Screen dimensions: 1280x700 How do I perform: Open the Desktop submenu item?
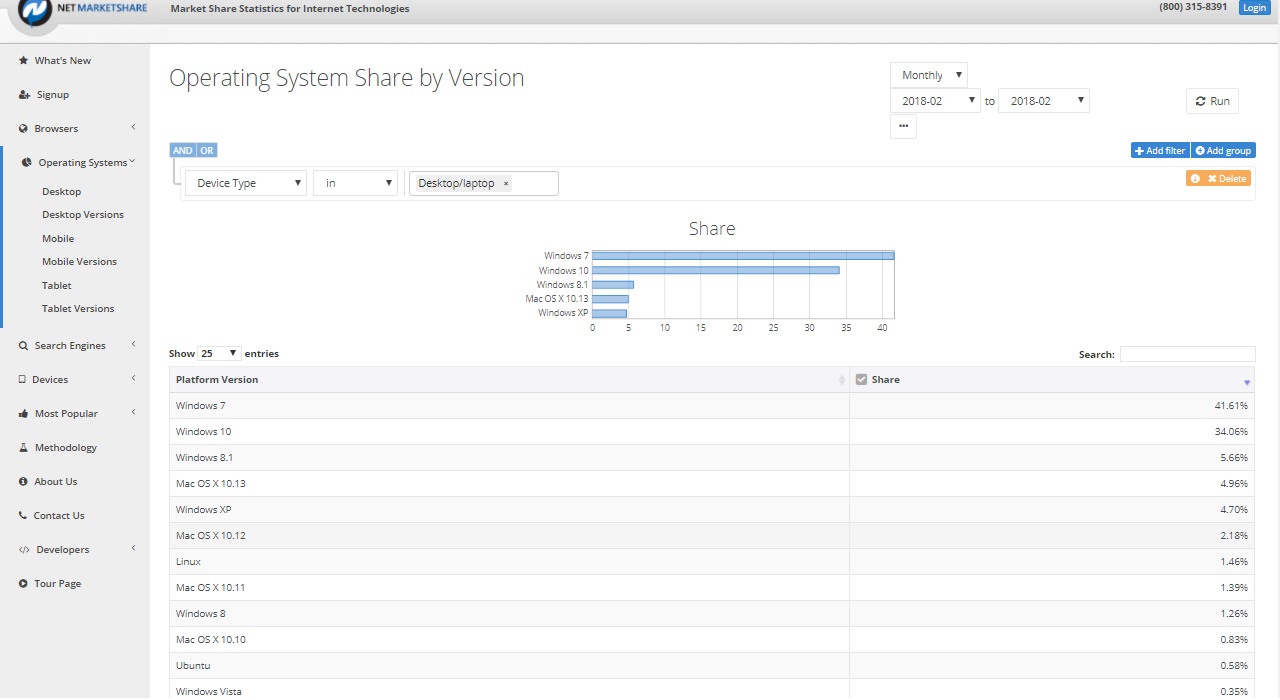pyautogui.click(x=62, y=192)
